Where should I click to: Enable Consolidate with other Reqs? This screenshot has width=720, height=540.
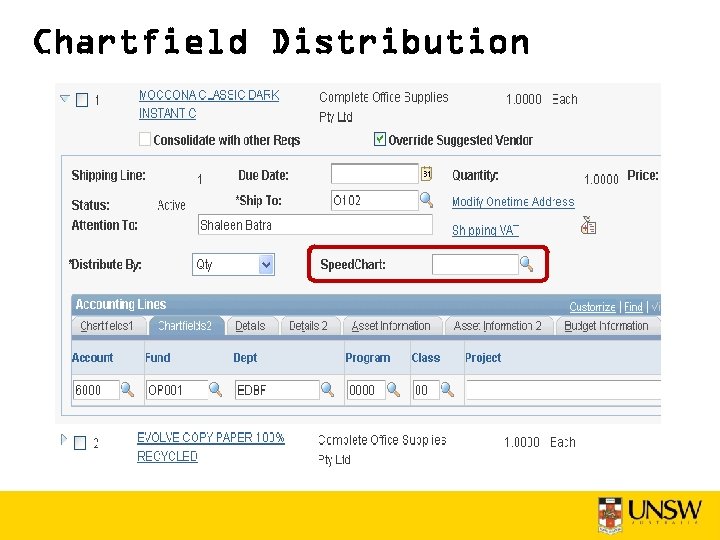145,139
